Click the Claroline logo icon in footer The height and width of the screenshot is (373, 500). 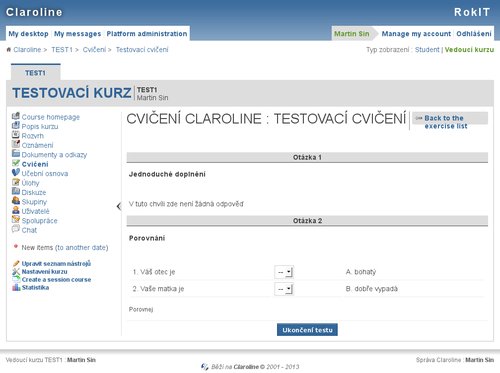[x=205, y=367]
